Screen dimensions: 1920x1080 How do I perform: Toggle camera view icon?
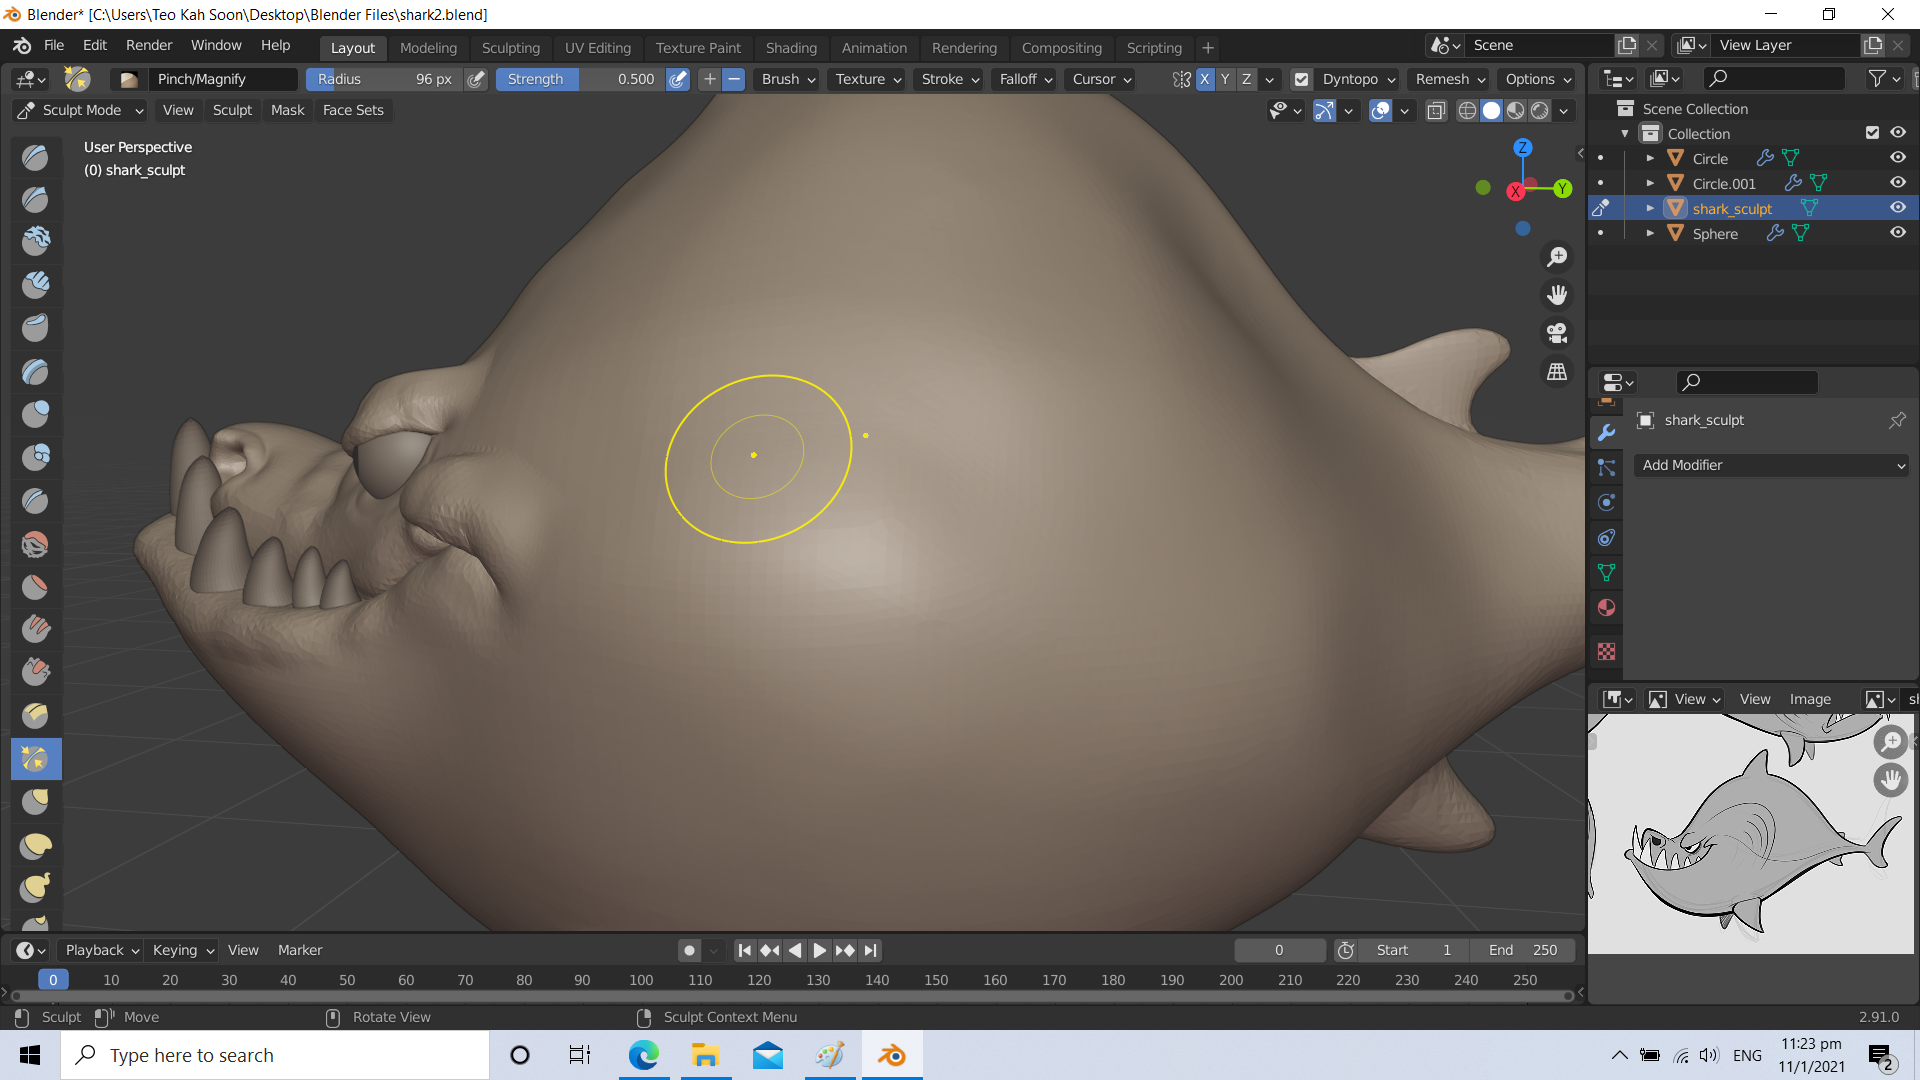point(1557,333)
